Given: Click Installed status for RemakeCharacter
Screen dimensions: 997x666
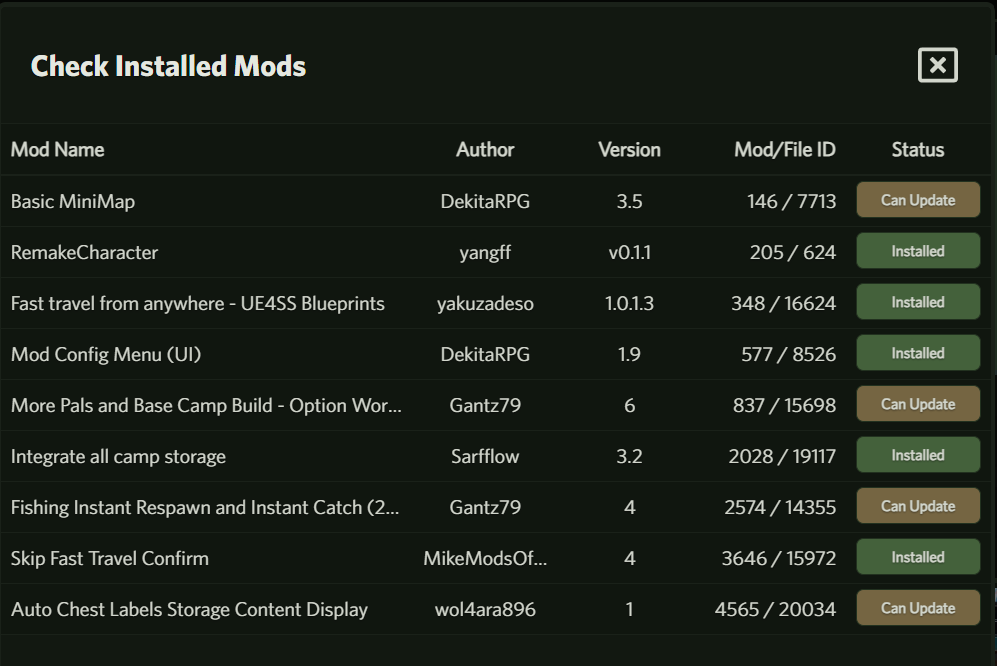Looking at the screenshot, I should click(x=918, y=251).
